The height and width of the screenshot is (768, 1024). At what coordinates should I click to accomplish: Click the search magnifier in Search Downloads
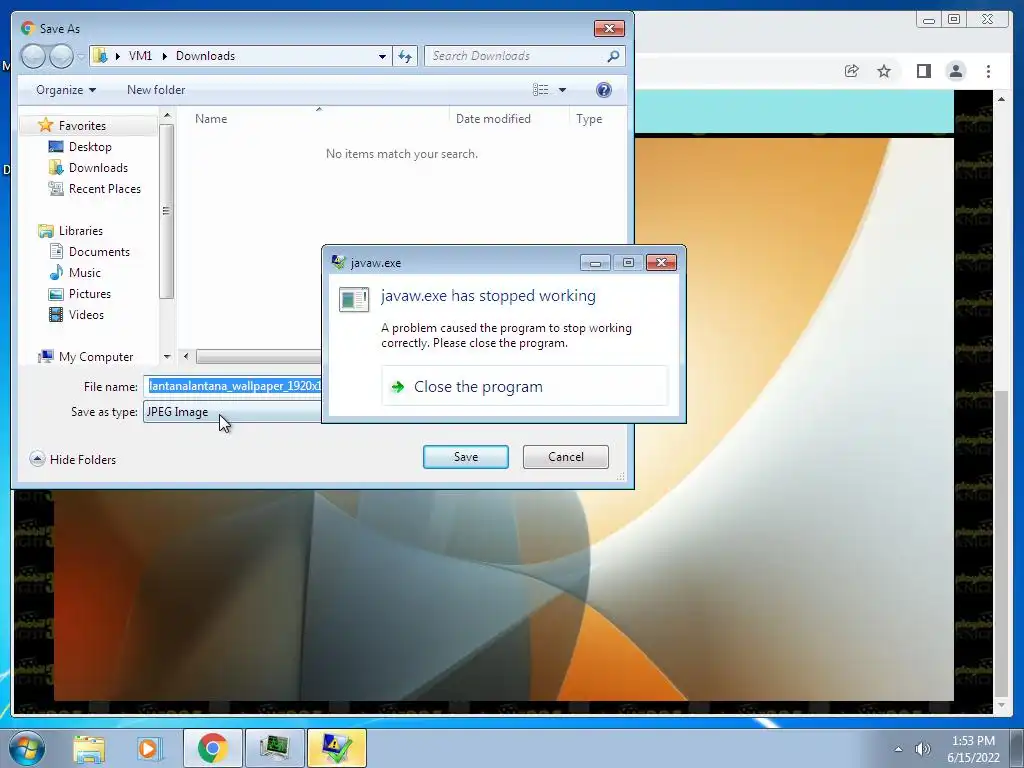(613, 56)
